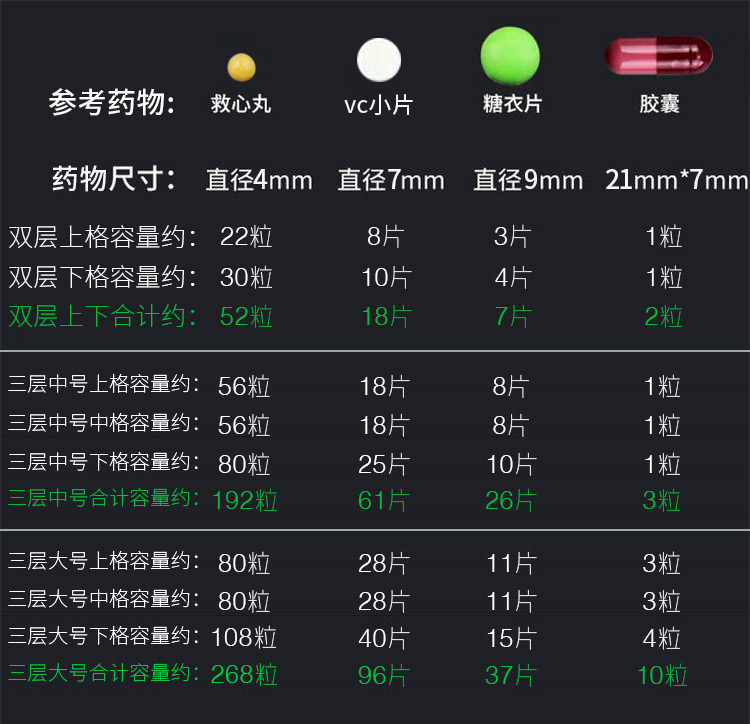Click the 药物尺寸 heading
The width and height of the screenshot is (750, 724).
[x=114, y=180]
